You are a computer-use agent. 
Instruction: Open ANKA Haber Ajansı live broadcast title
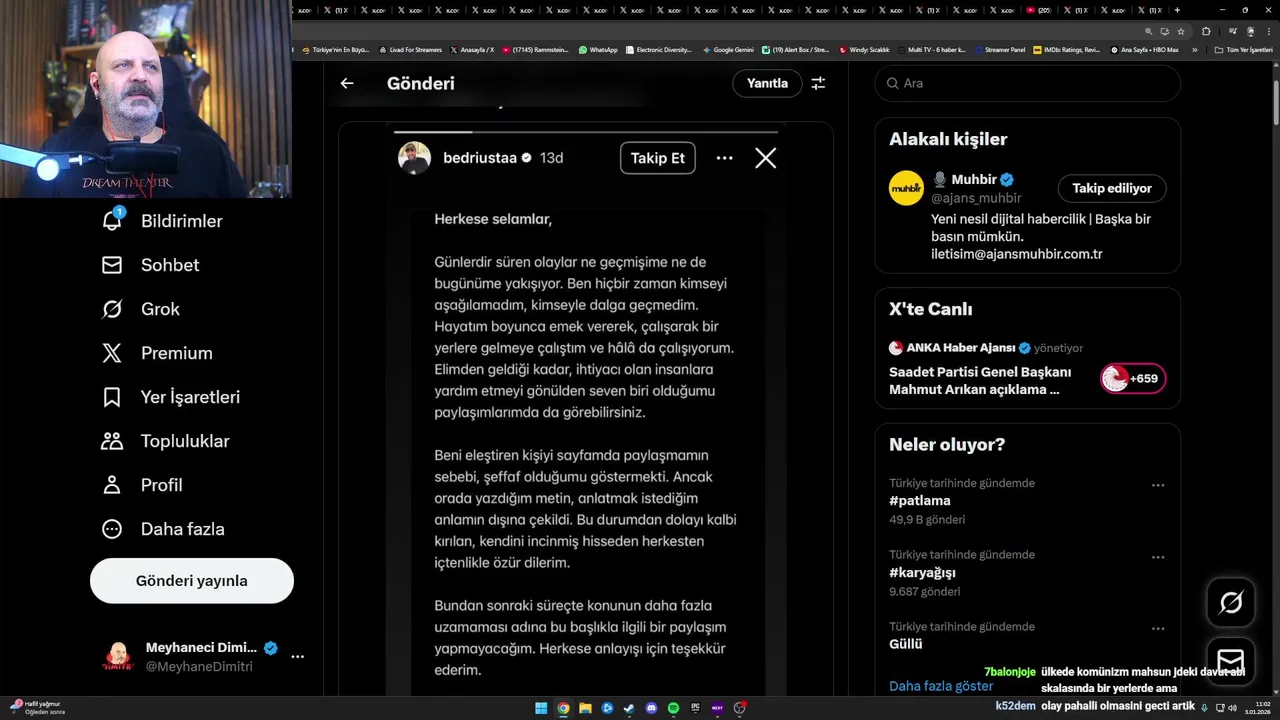tap(980, 381)
